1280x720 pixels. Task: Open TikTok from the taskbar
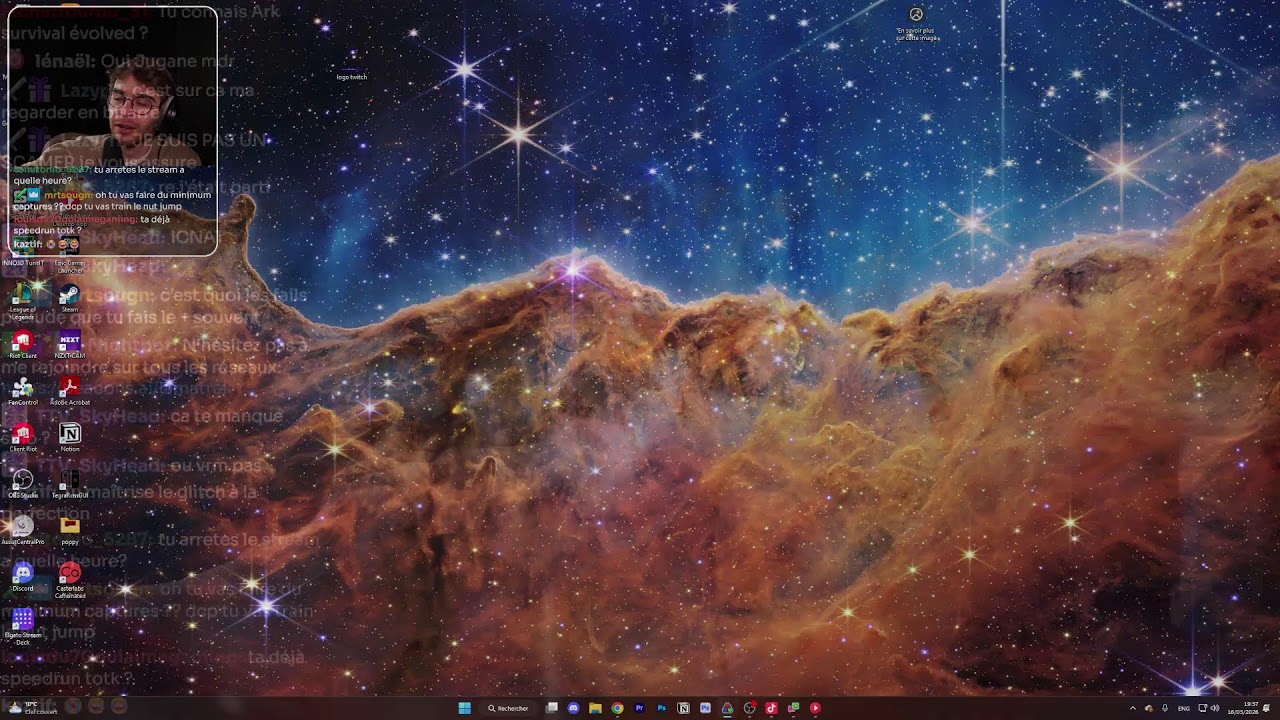point(771,708)
